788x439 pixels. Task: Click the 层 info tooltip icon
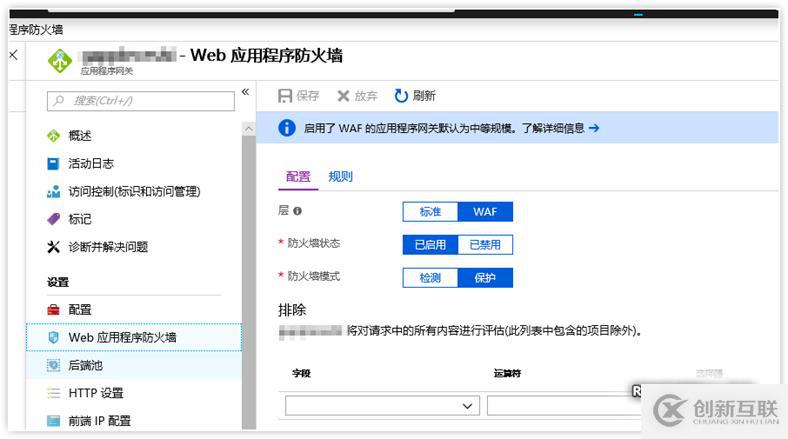tap(298, 211)
